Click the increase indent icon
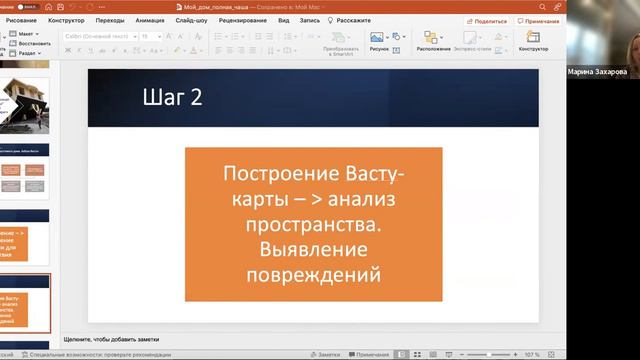This screenshot has height=360, width=640. coord(269,36)
